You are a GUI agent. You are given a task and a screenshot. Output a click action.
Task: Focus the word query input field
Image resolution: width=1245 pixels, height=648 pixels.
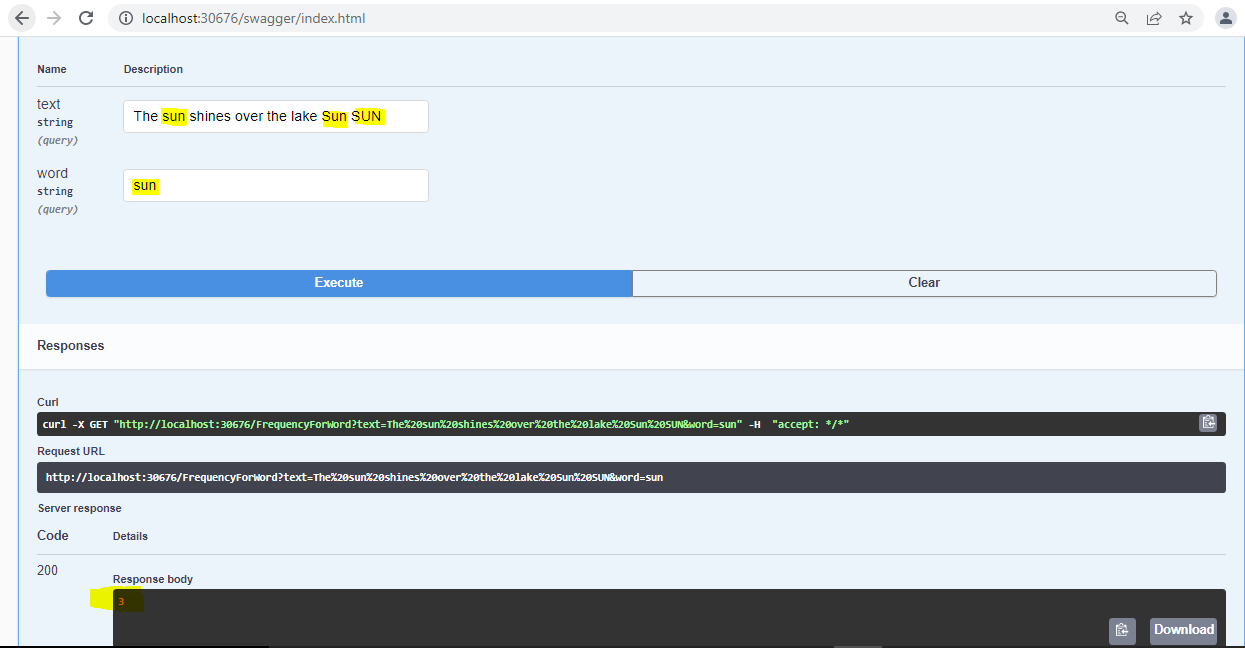276,185
